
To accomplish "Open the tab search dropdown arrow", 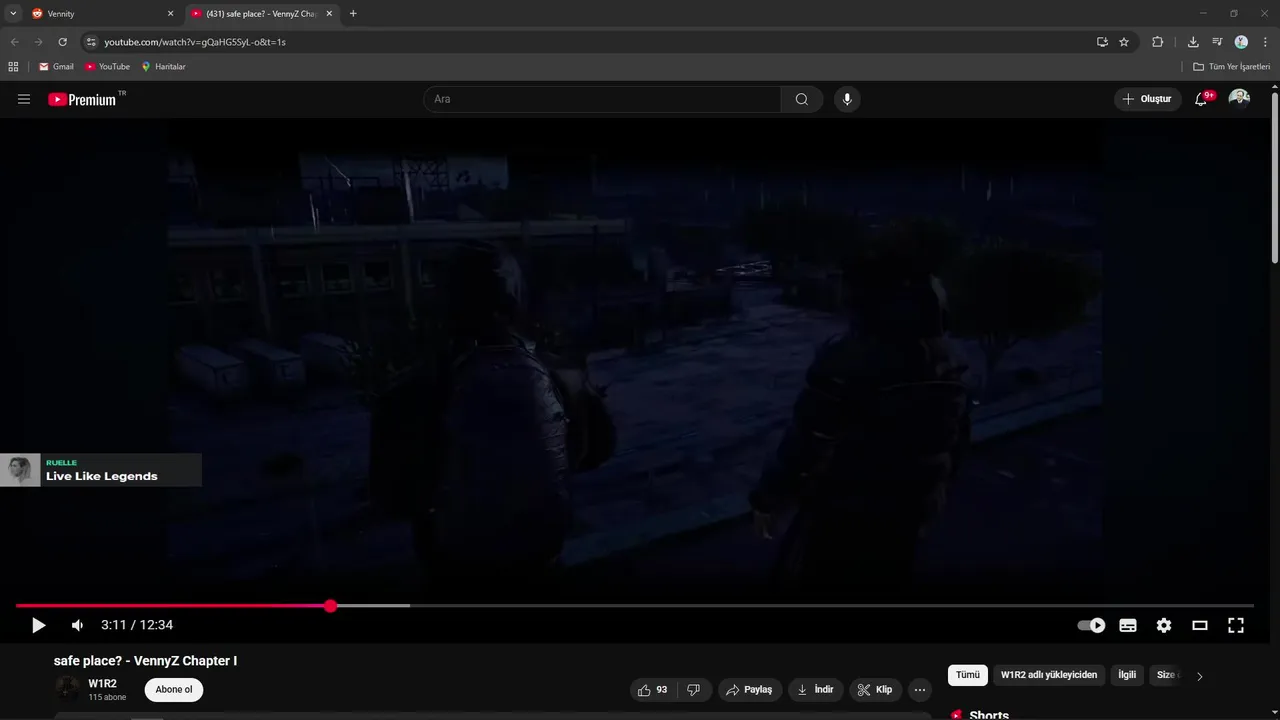I will click(x=13, y=14).
